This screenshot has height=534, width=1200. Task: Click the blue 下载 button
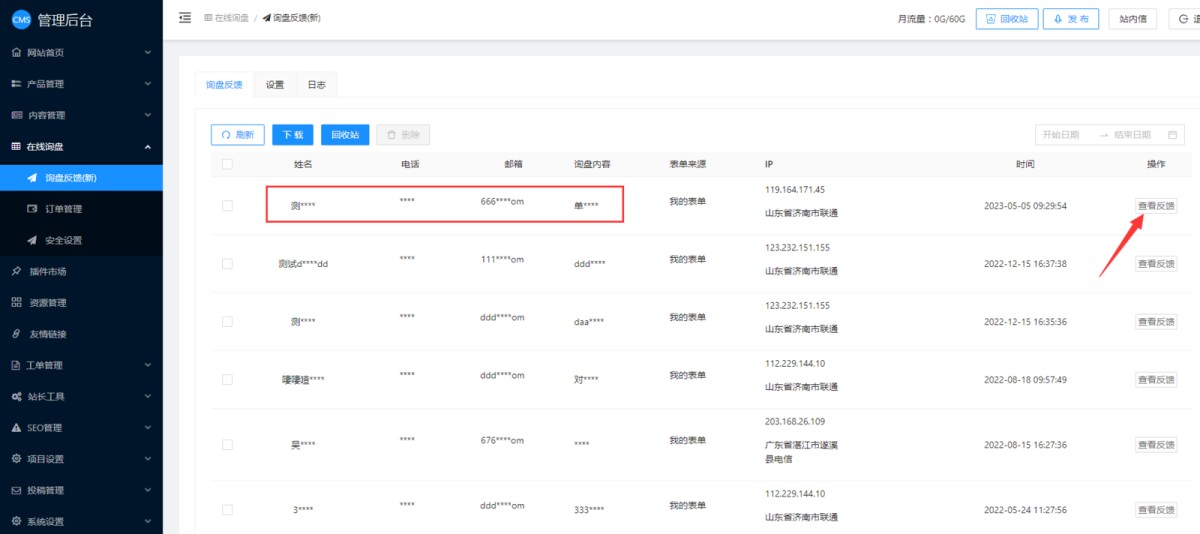[x=292, y=135]
